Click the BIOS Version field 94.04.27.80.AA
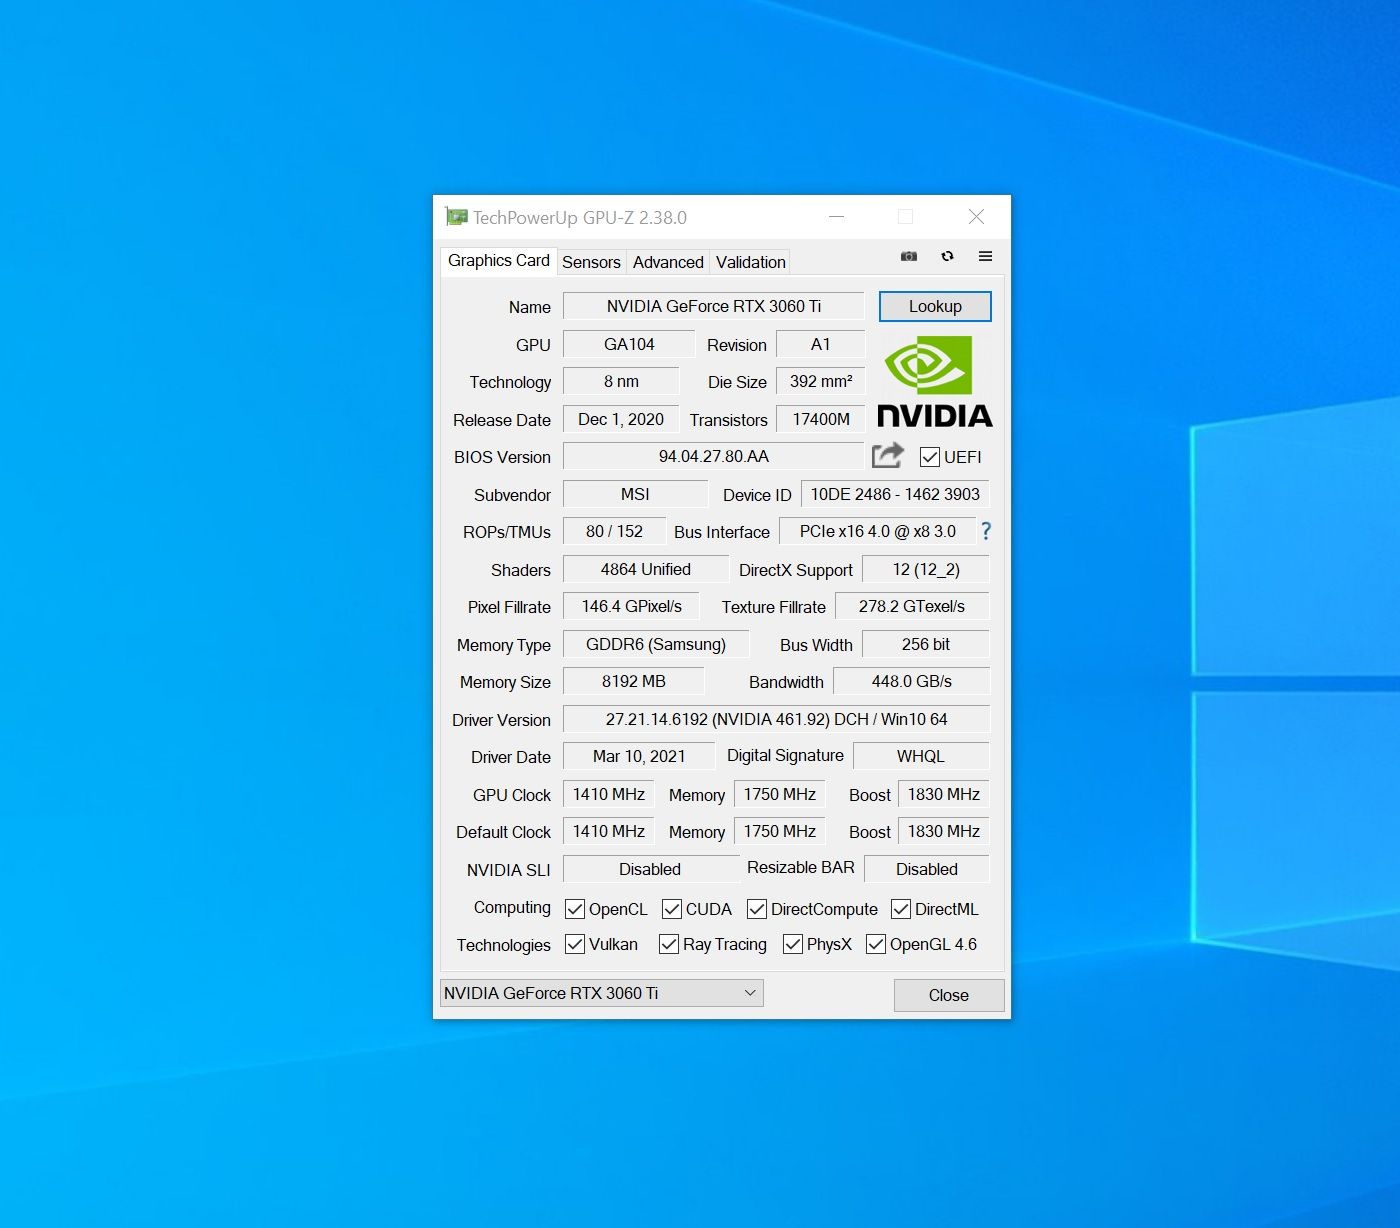 click(714, 456)
